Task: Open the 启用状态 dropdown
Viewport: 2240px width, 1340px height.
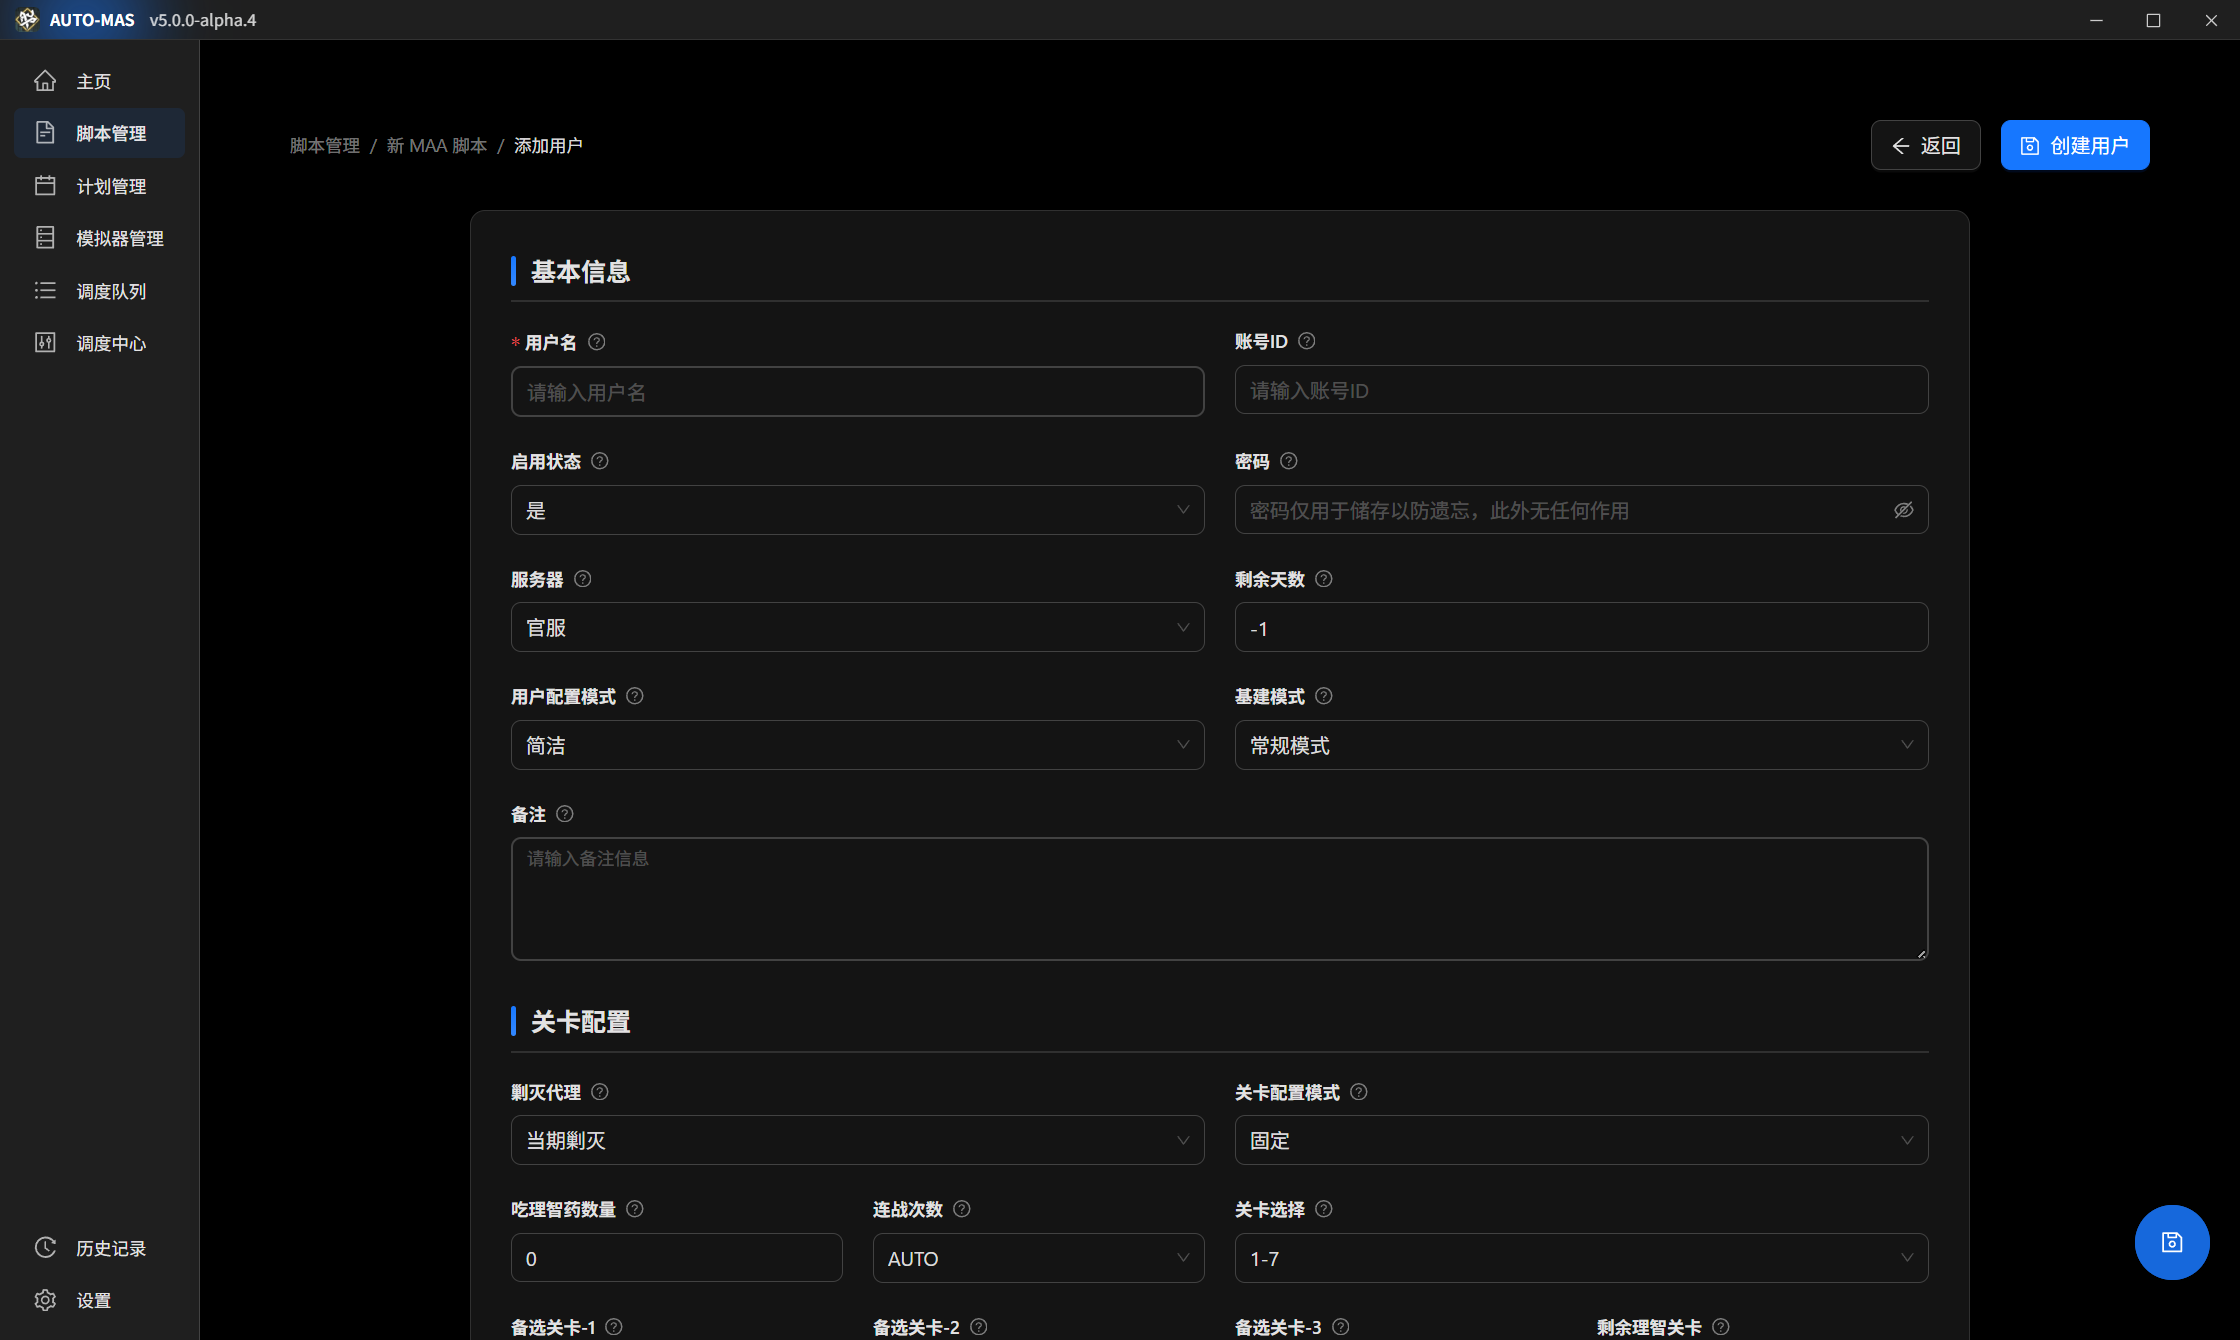Action: (857, 510)
